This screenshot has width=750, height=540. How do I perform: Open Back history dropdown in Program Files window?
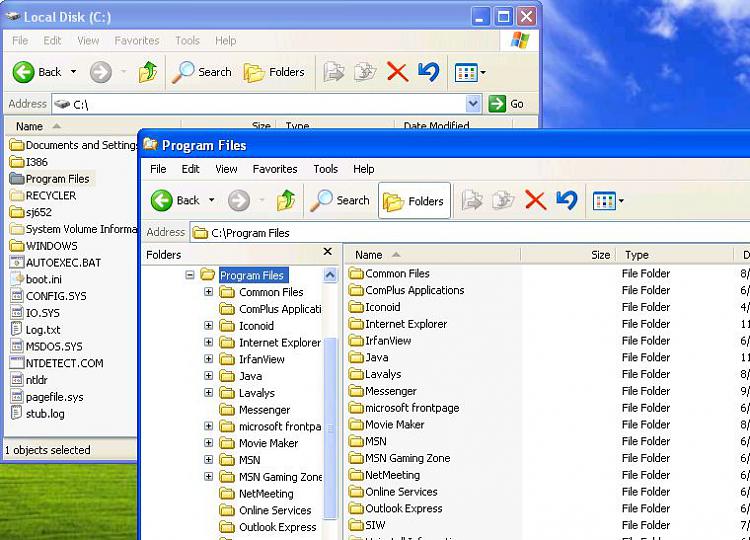pos(211,200)
